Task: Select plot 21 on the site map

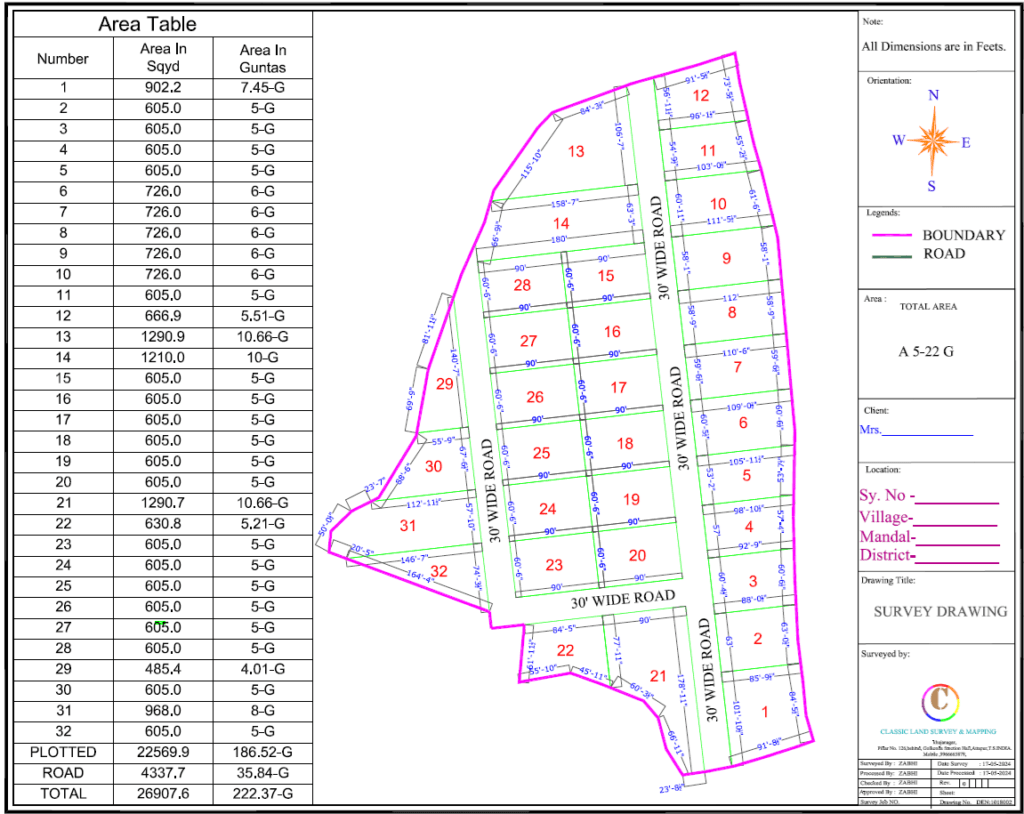Action: 658,675
